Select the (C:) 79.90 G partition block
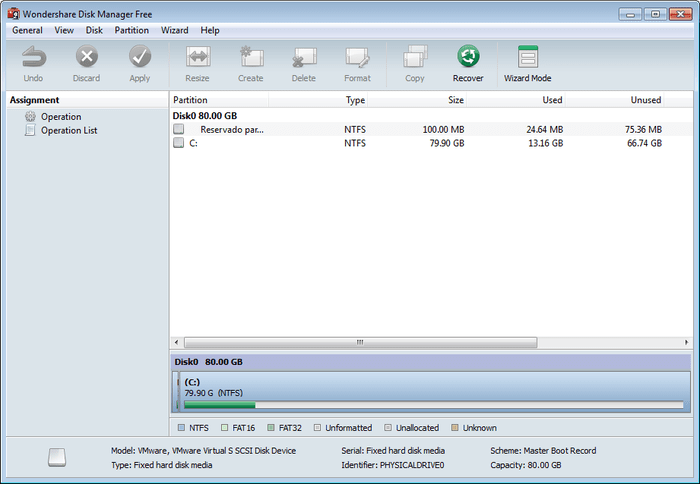 [x=434, y=392]
